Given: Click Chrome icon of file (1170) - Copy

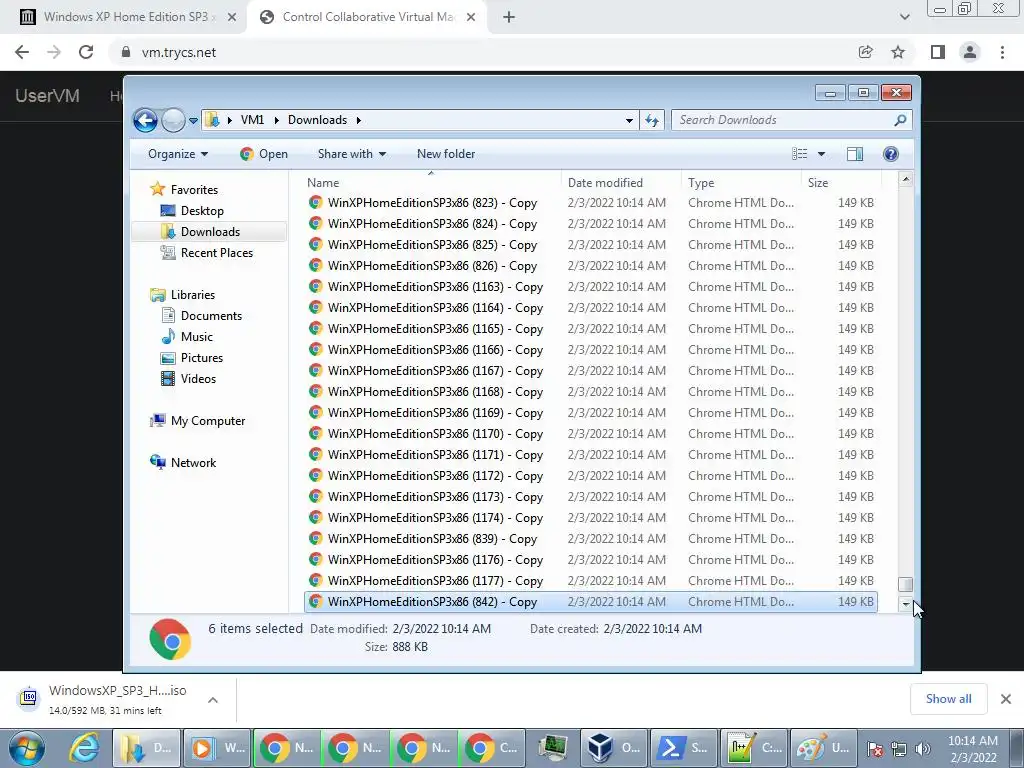Looking at the screenshot, I should pyautogui.click(x=315, y=434).
